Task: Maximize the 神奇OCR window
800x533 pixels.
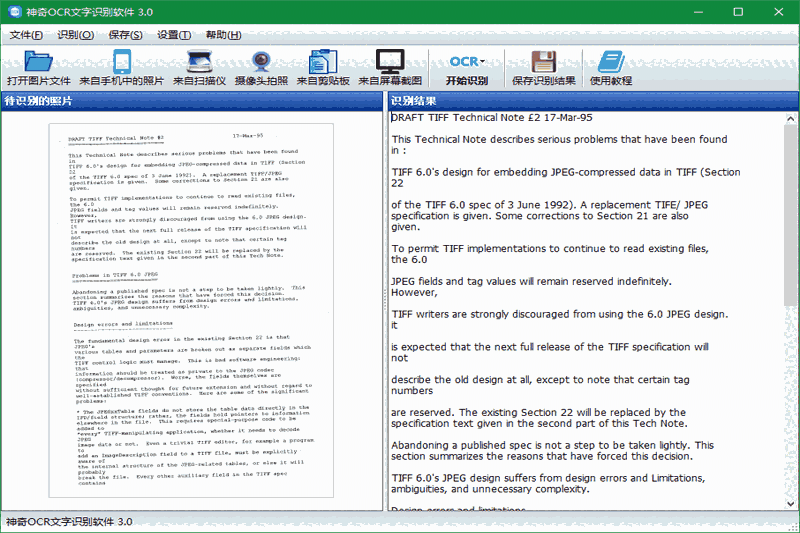Action: (738, 12)
